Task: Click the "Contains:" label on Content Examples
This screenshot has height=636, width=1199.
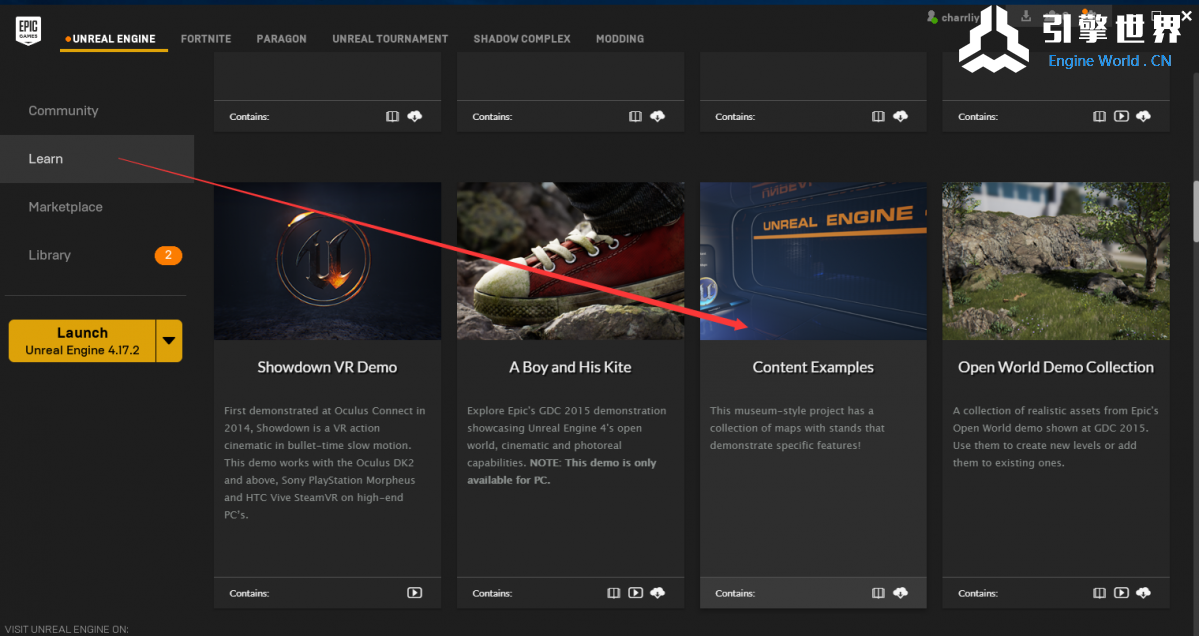Action: pos(735,593)
